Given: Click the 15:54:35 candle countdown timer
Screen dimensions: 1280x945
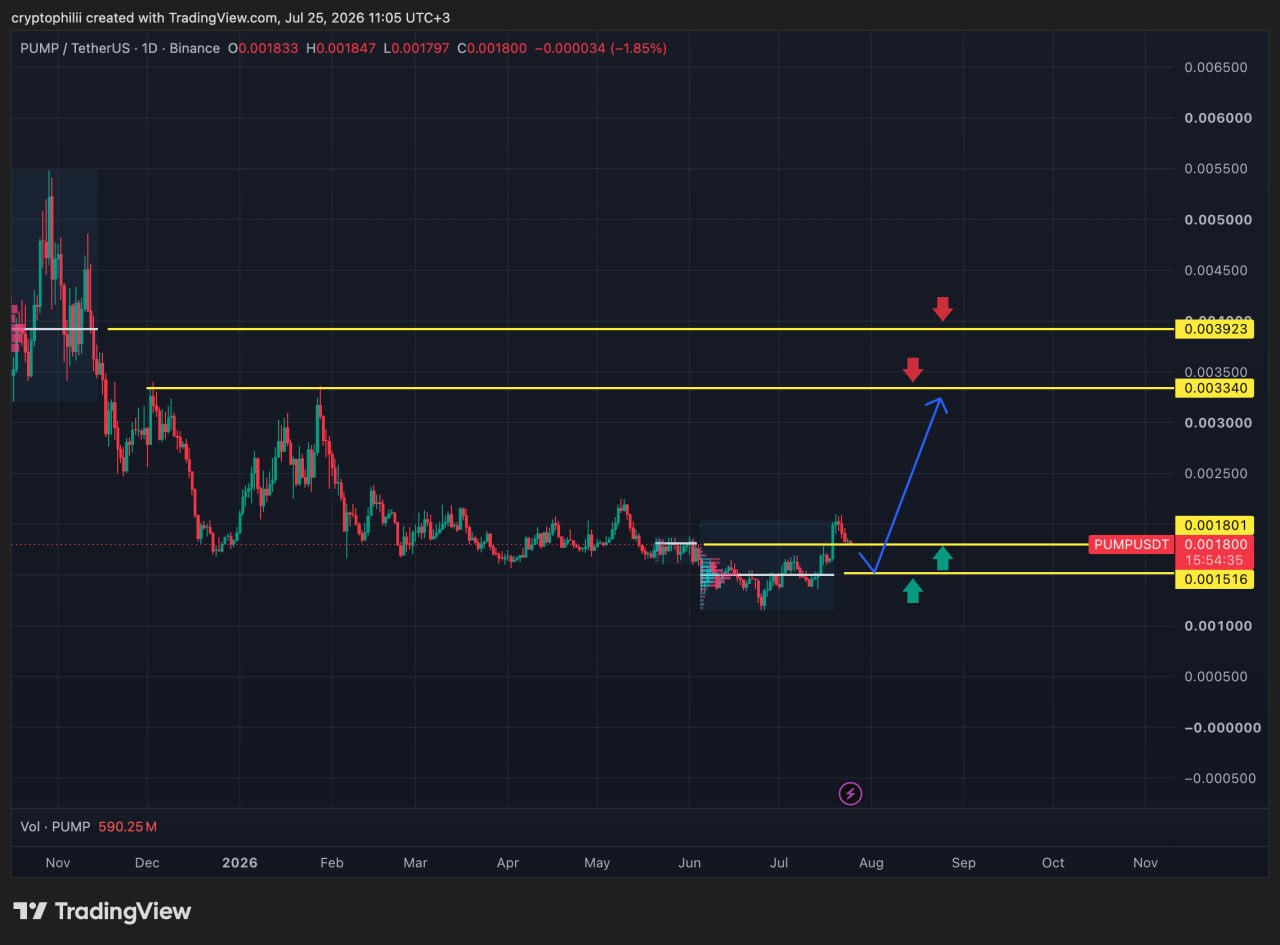Looking at the screenshot, I should click(x=1216, y=561).
